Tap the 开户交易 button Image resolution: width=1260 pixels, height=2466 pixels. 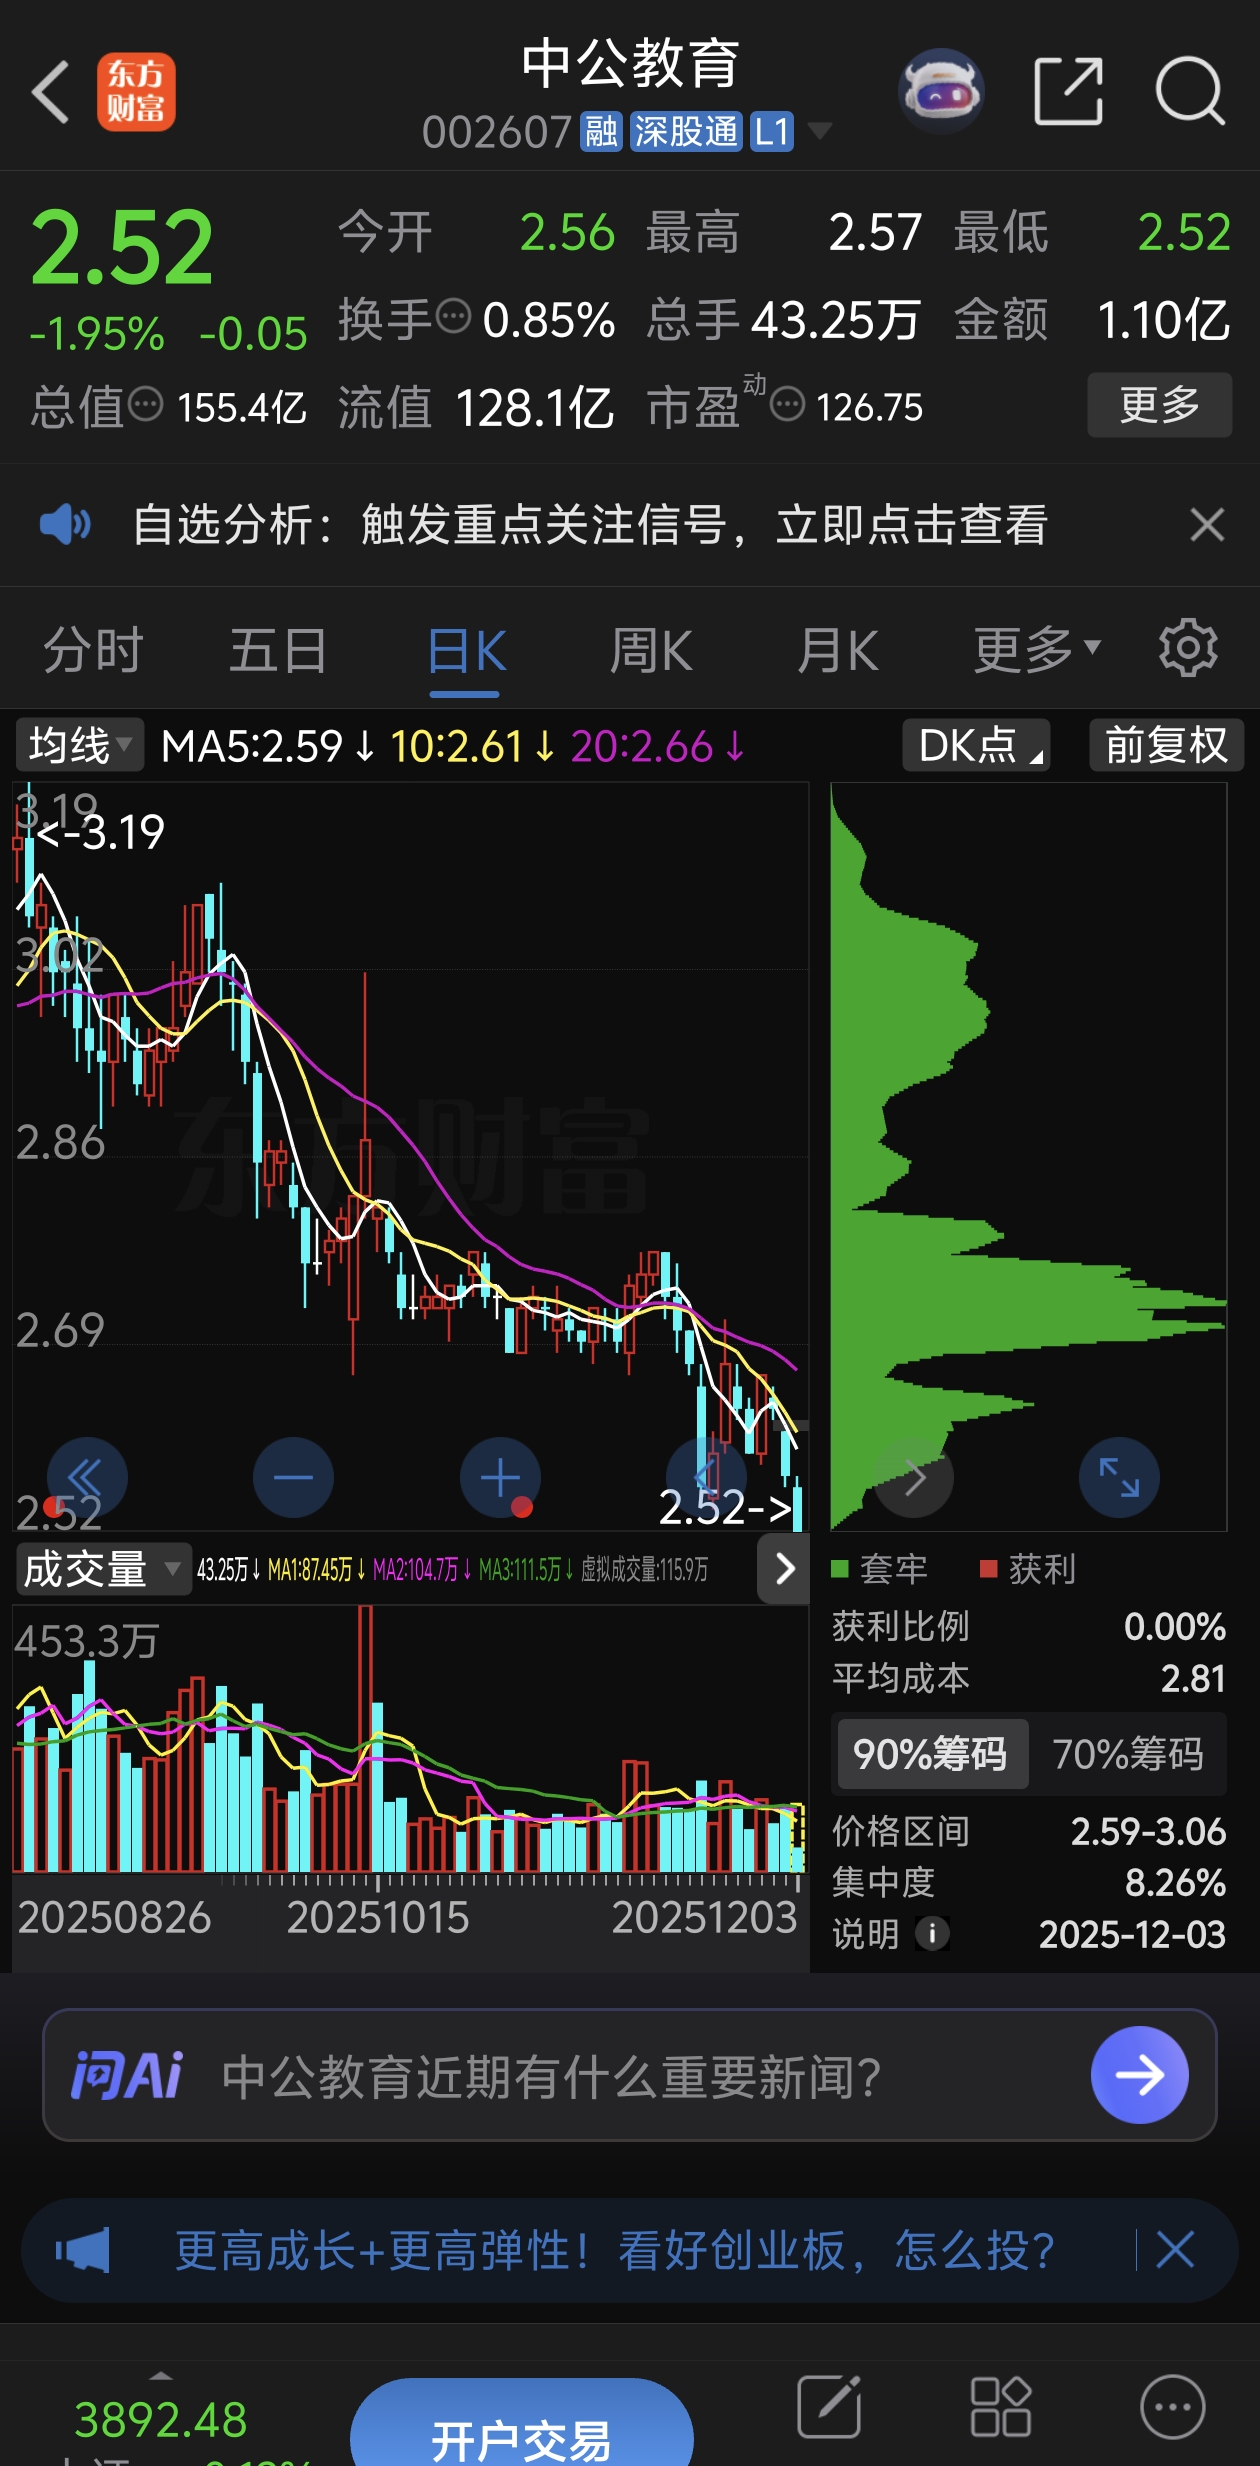pos(521,2423)
